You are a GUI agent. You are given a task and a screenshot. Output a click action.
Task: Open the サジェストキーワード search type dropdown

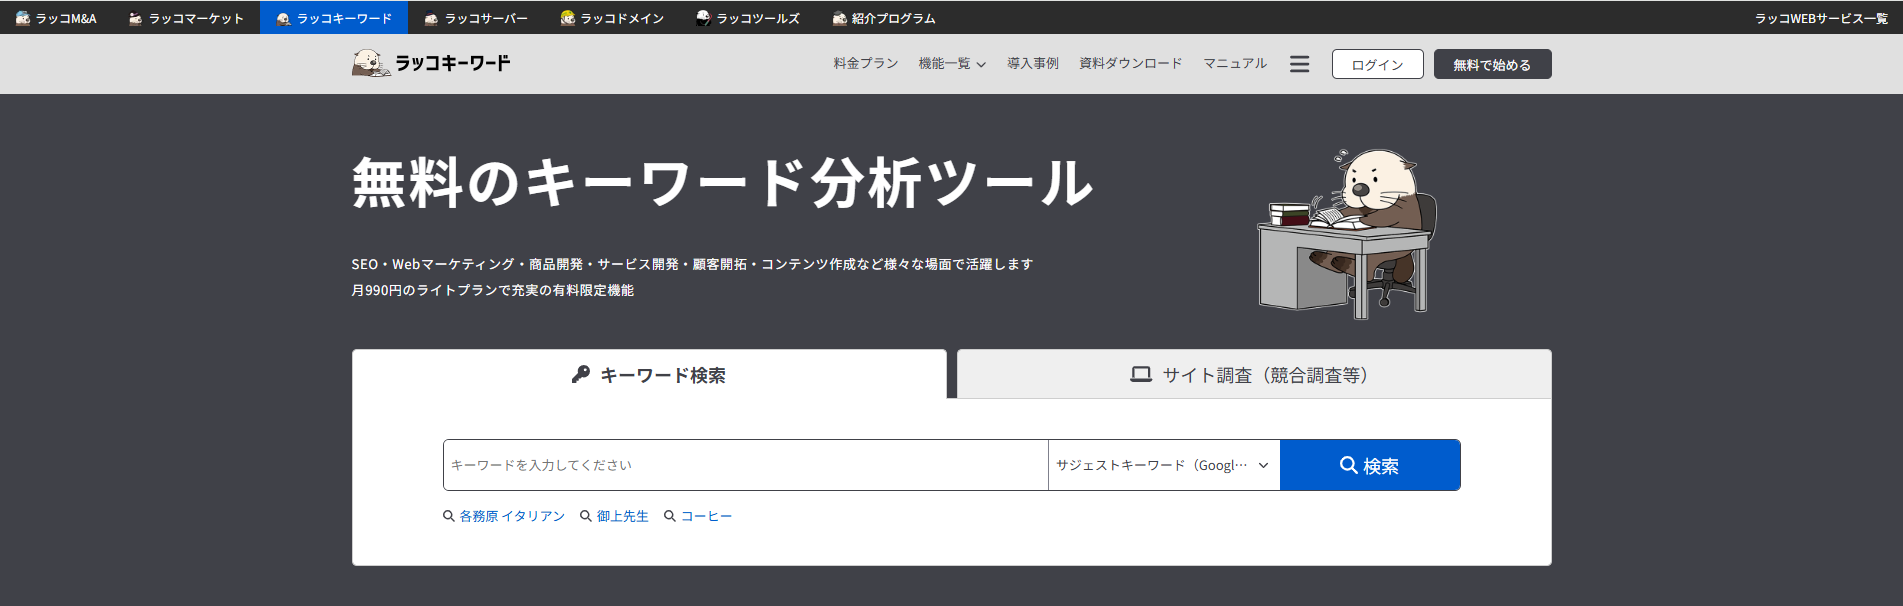coord(1164,465)
